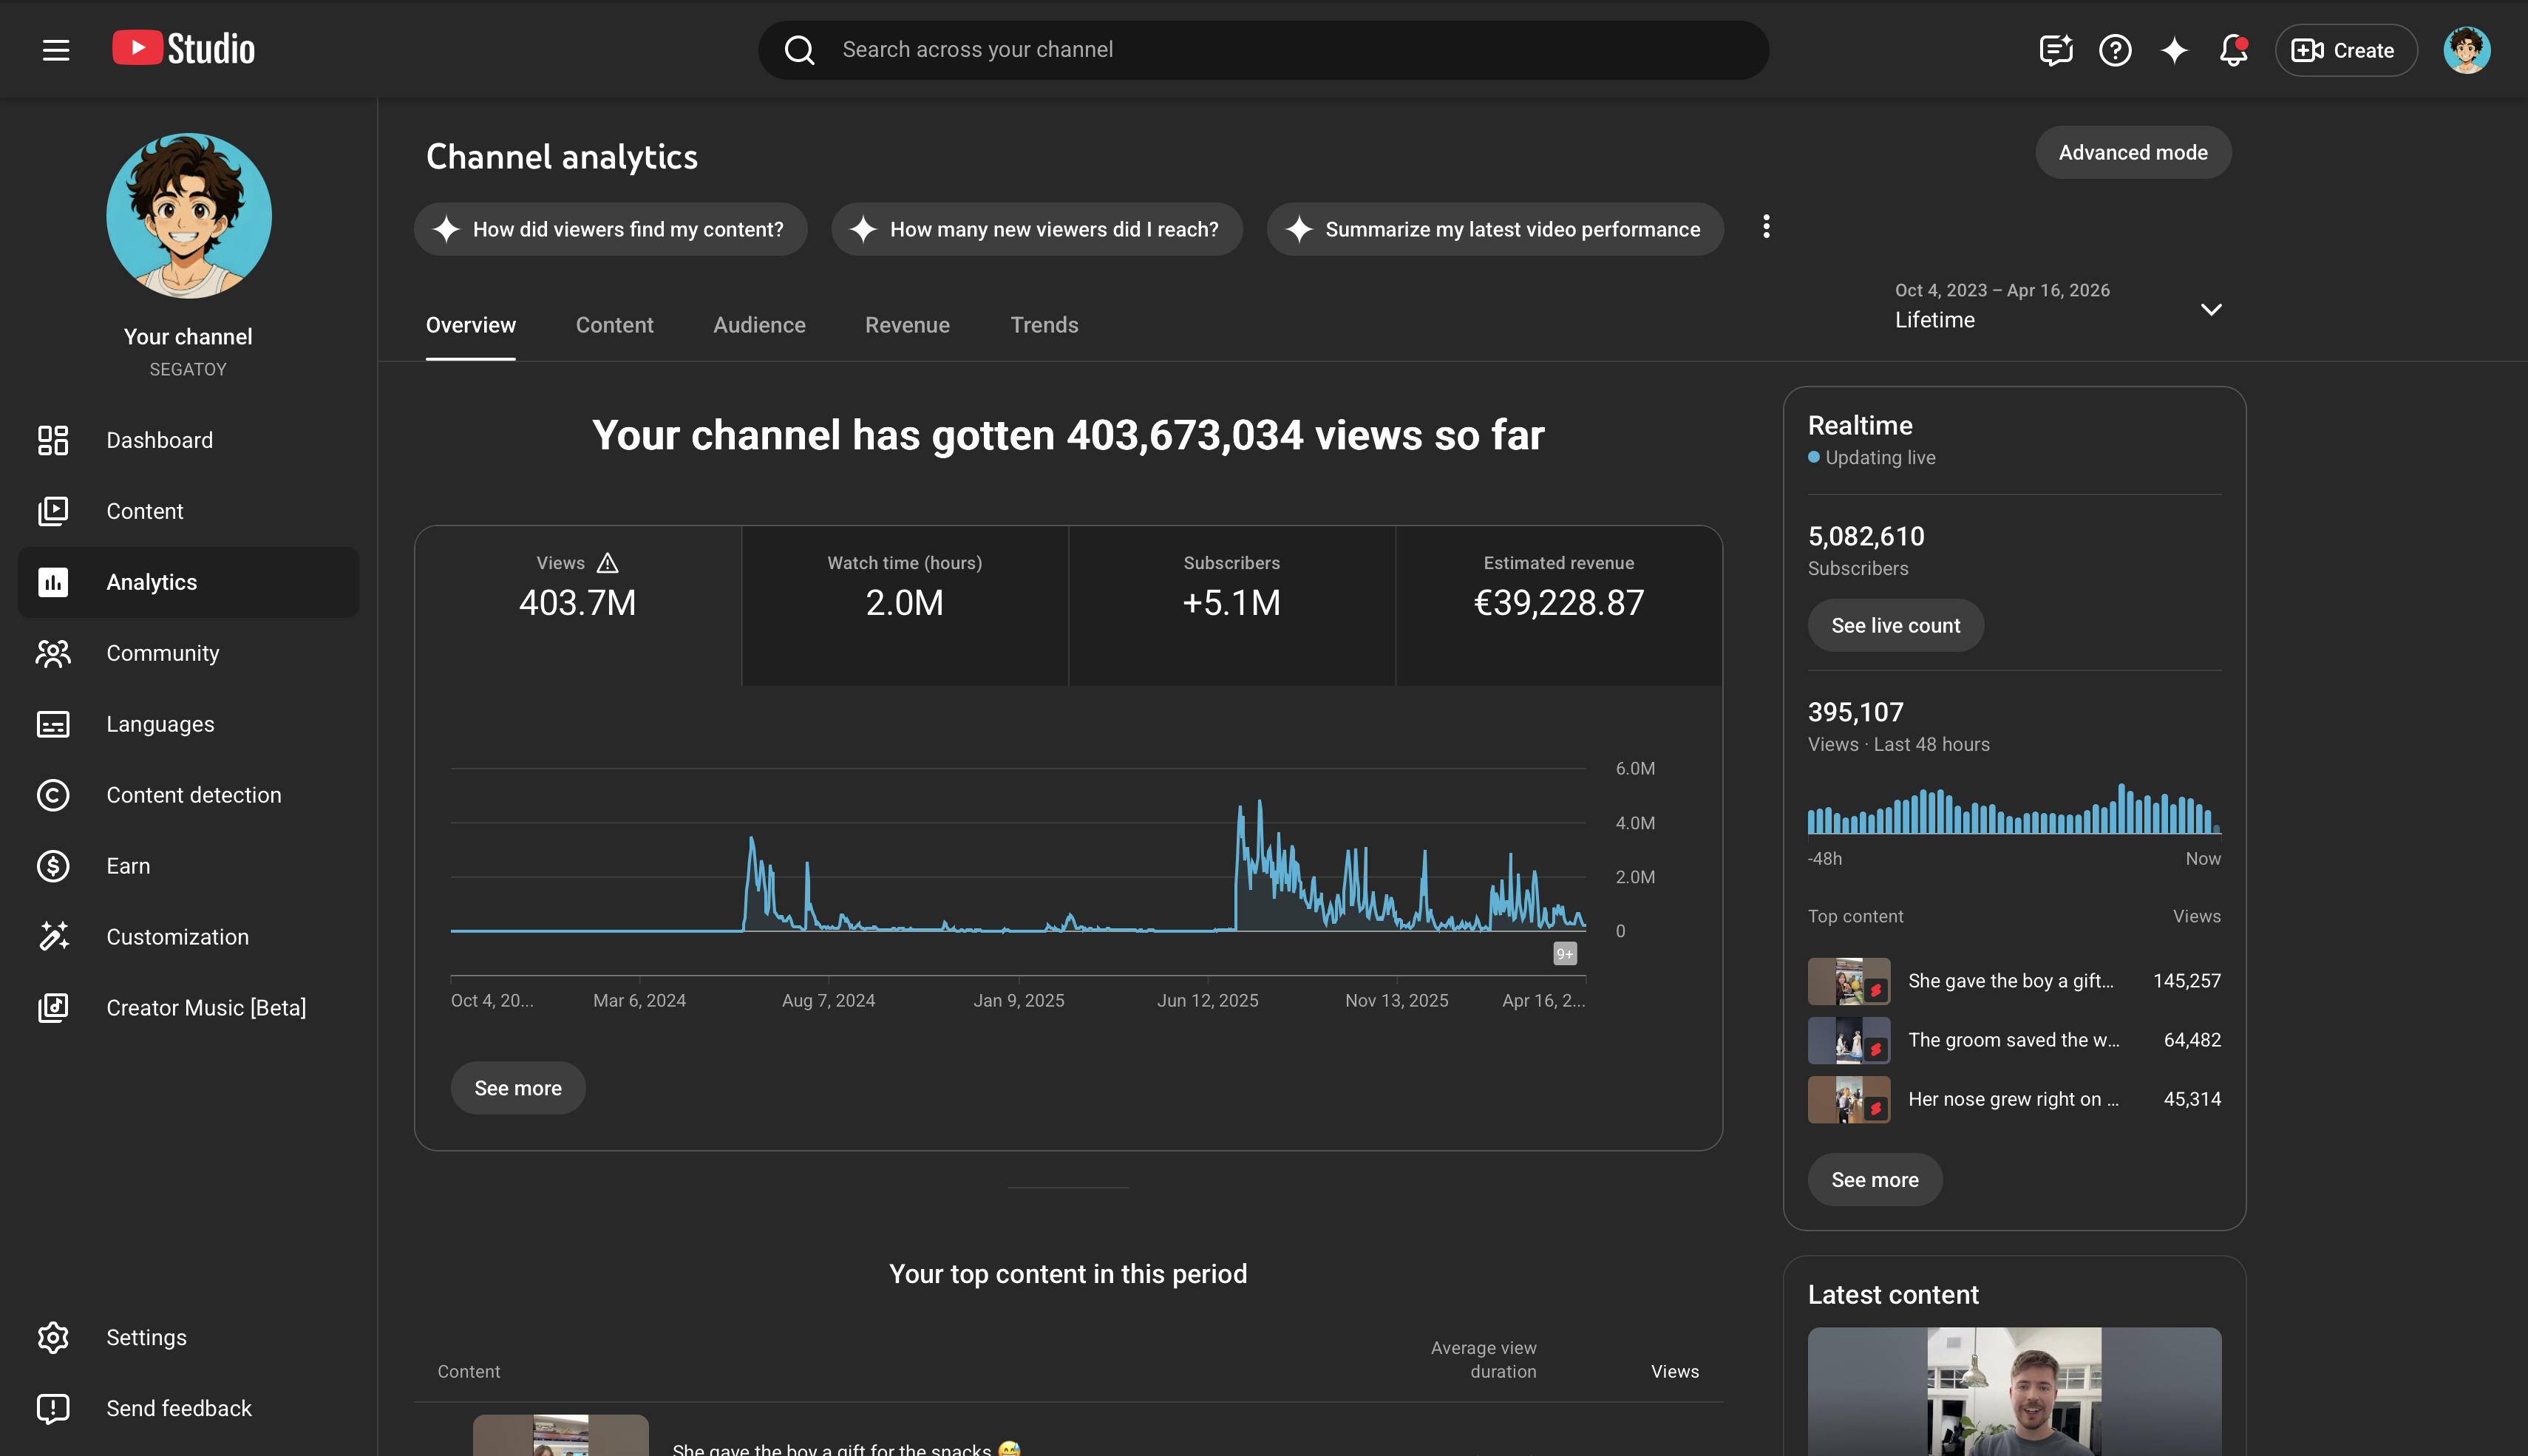Switch to the Revenue tab
The width and height of the screenshot is (2528, 1456).
907,325
